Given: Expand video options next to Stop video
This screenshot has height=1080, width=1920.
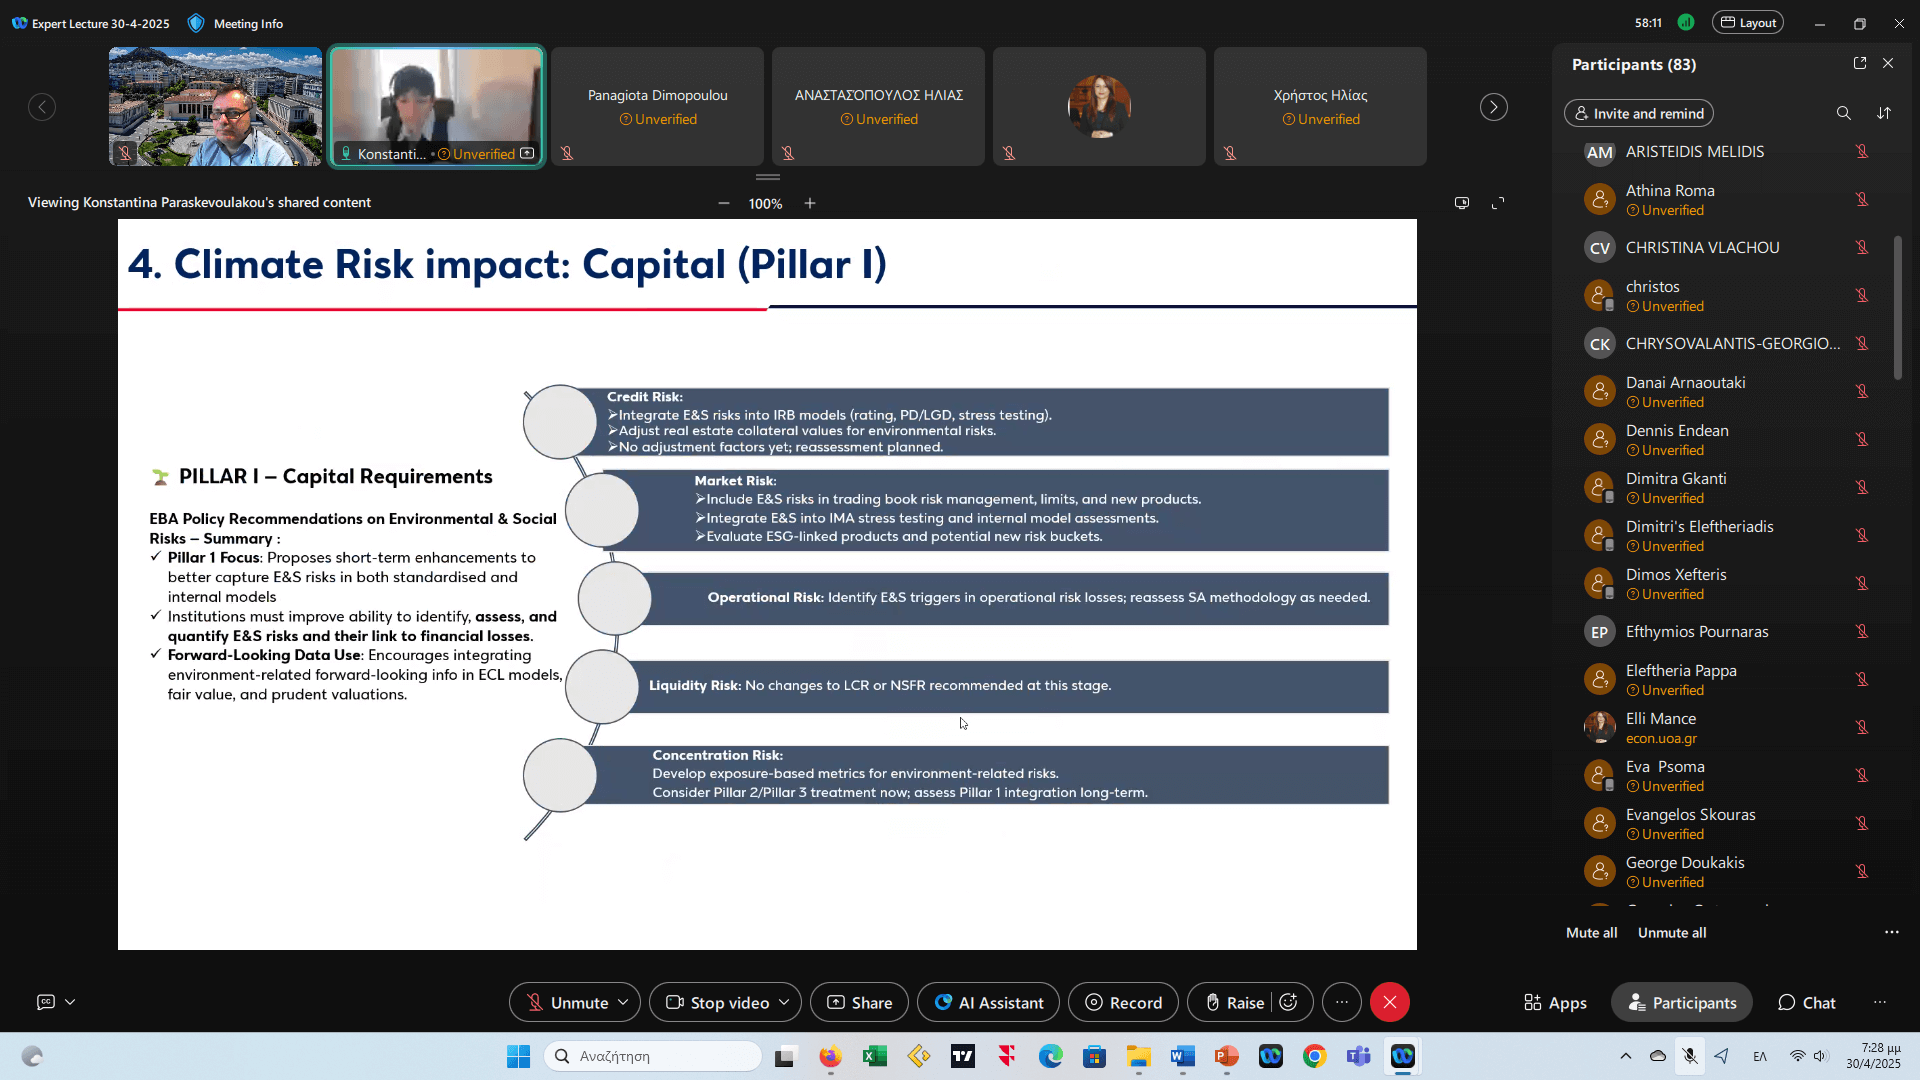Looking at the screenshot, I should pyautogui.click(x=784, y=1002).
